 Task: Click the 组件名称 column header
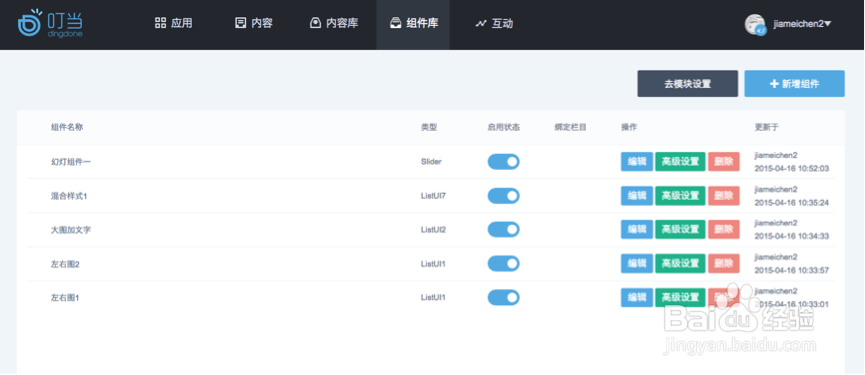(x=67, y=127)
